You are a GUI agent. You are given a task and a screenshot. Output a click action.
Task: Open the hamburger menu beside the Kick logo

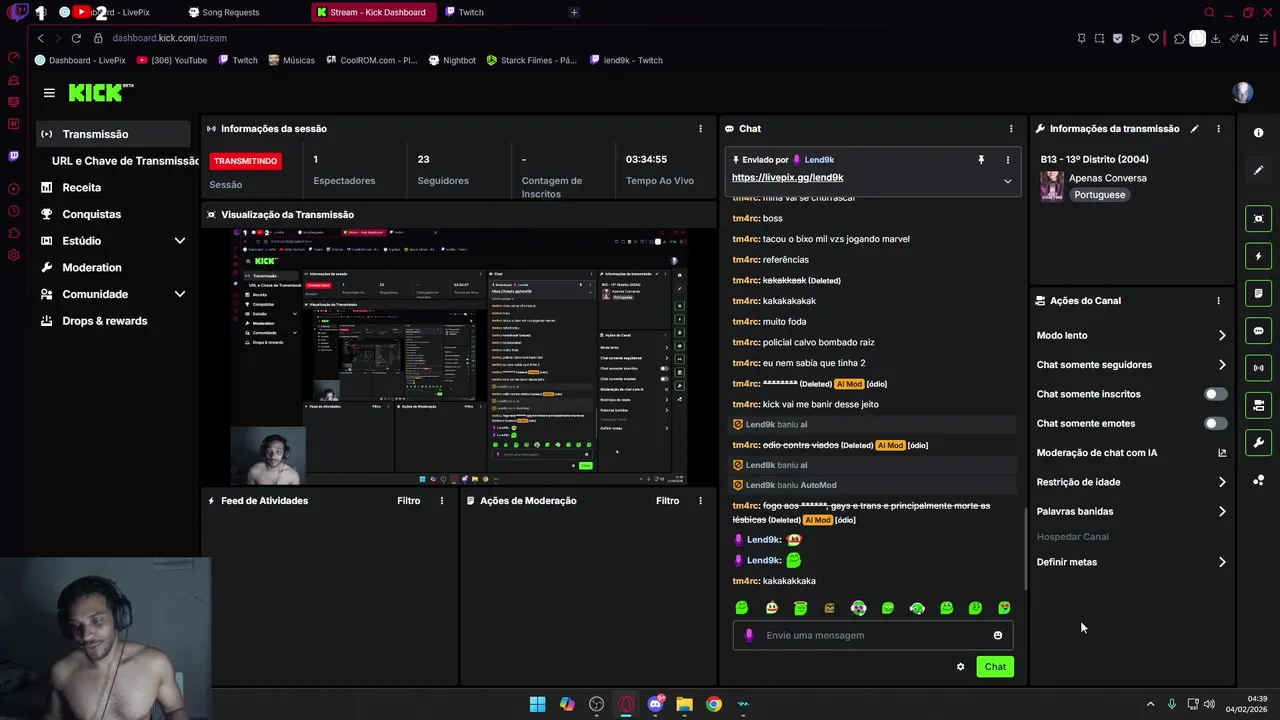pos(49,93)
